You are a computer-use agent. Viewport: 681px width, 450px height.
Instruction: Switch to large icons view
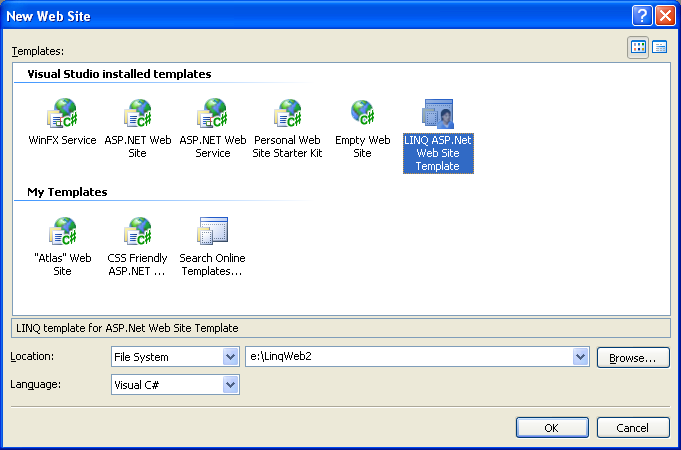click(x=638, y=47)
